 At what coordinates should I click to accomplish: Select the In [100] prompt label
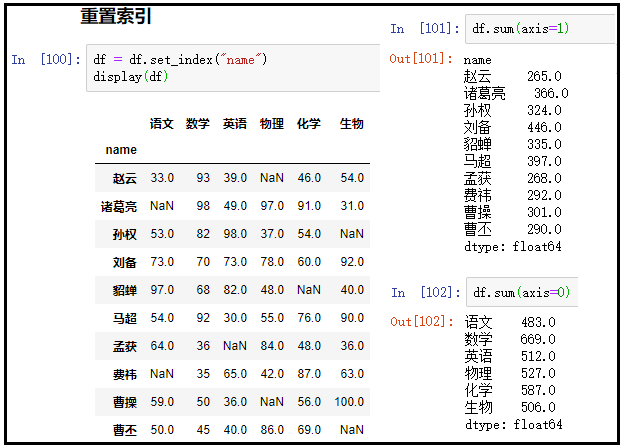[x=46, y=60]
